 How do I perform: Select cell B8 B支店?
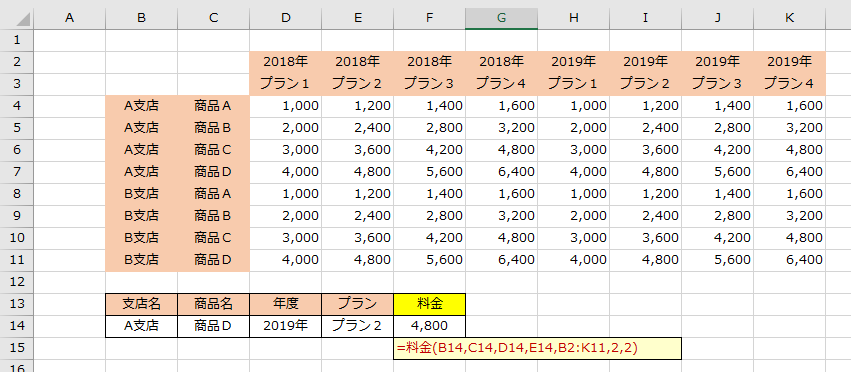pos(142,194)
